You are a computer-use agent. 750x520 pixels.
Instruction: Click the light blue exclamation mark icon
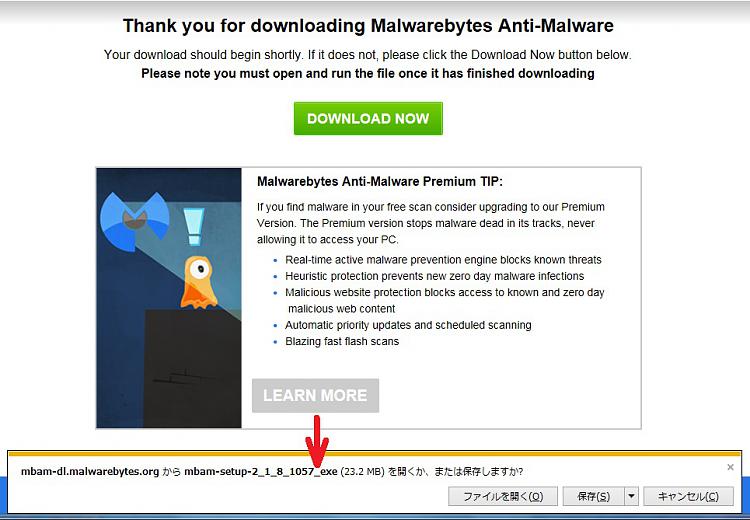click(x=194, y=226)
